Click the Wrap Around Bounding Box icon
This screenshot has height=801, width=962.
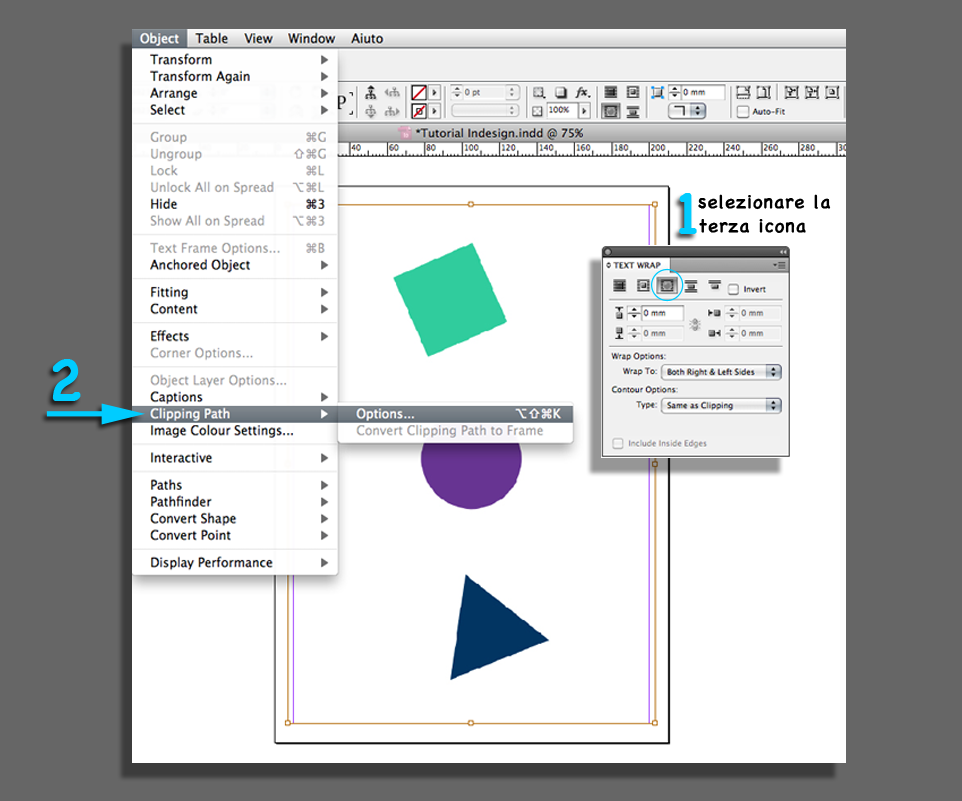pos(645,285)
